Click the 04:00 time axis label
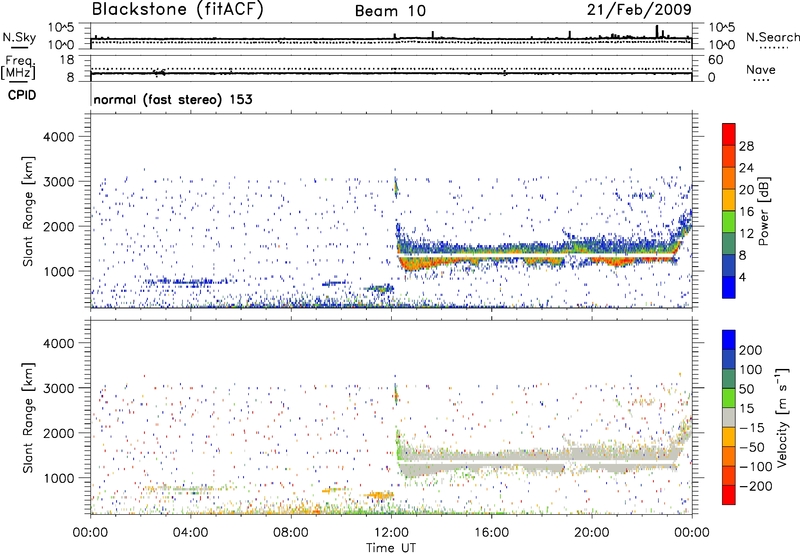Image resolution: width=800 pixels, height=554 pixels. coord(190,533)
